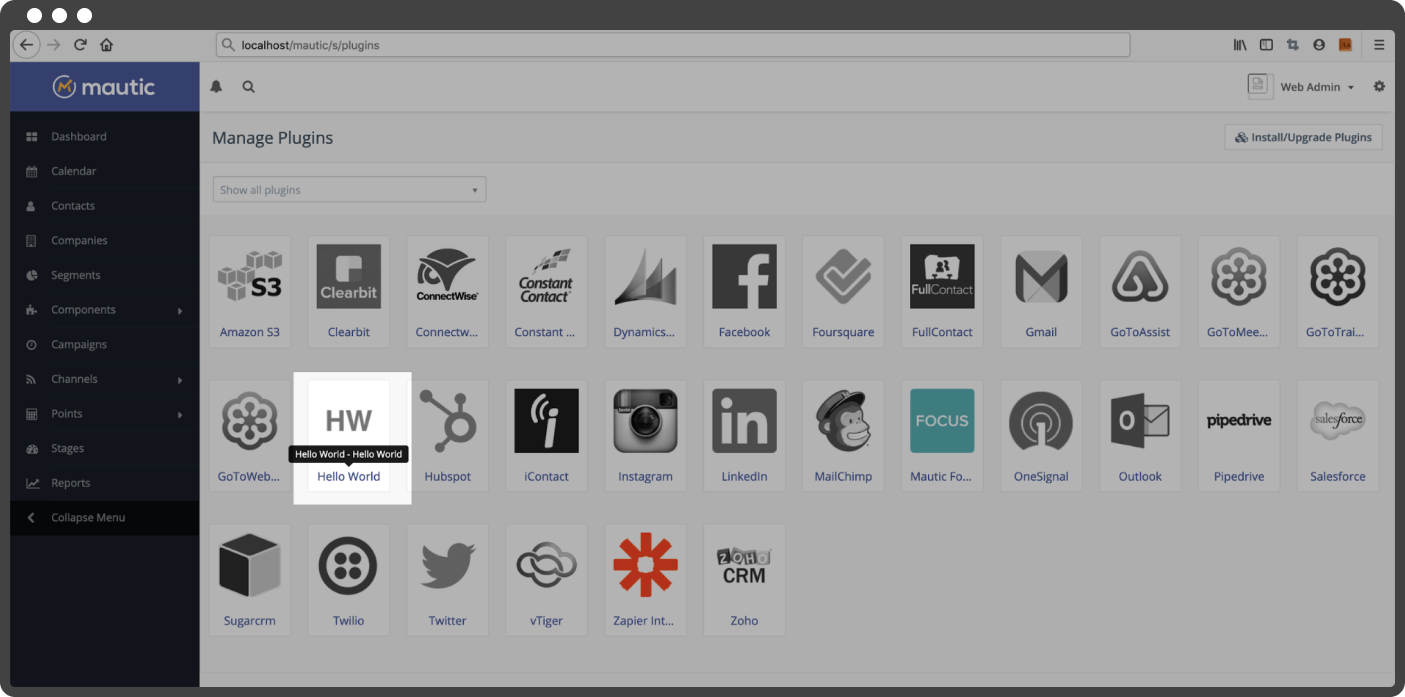Image resolution: width=1405 pixels, height=697 pixels.
Task: Open the Hubspot plugin card
Action: click(x=448, y=435)
